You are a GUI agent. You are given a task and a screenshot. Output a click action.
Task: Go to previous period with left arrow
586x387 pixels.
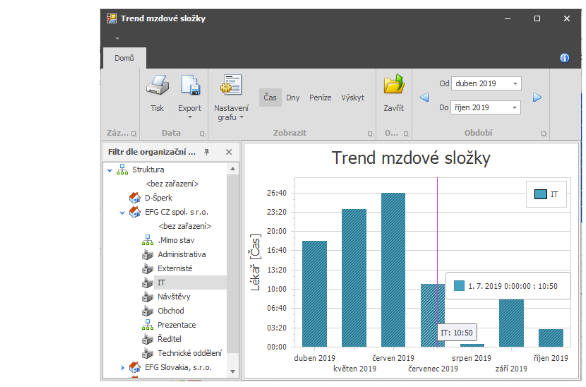pos(424,97)
